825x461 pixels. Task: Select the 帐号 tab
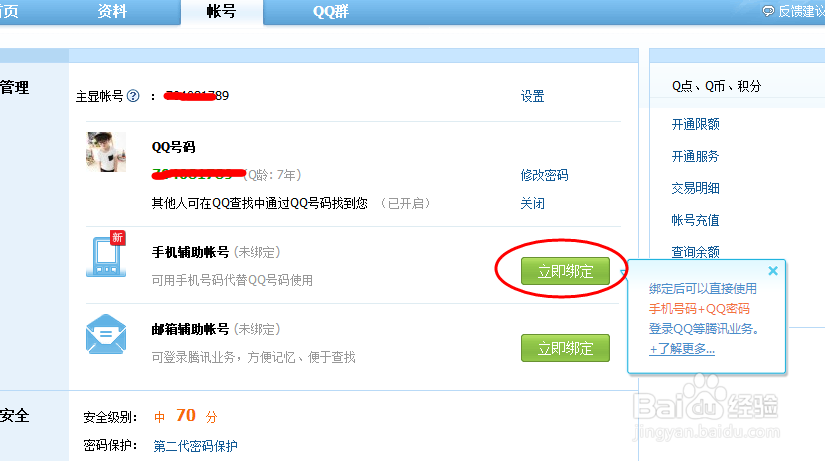[x=222, y=12]
